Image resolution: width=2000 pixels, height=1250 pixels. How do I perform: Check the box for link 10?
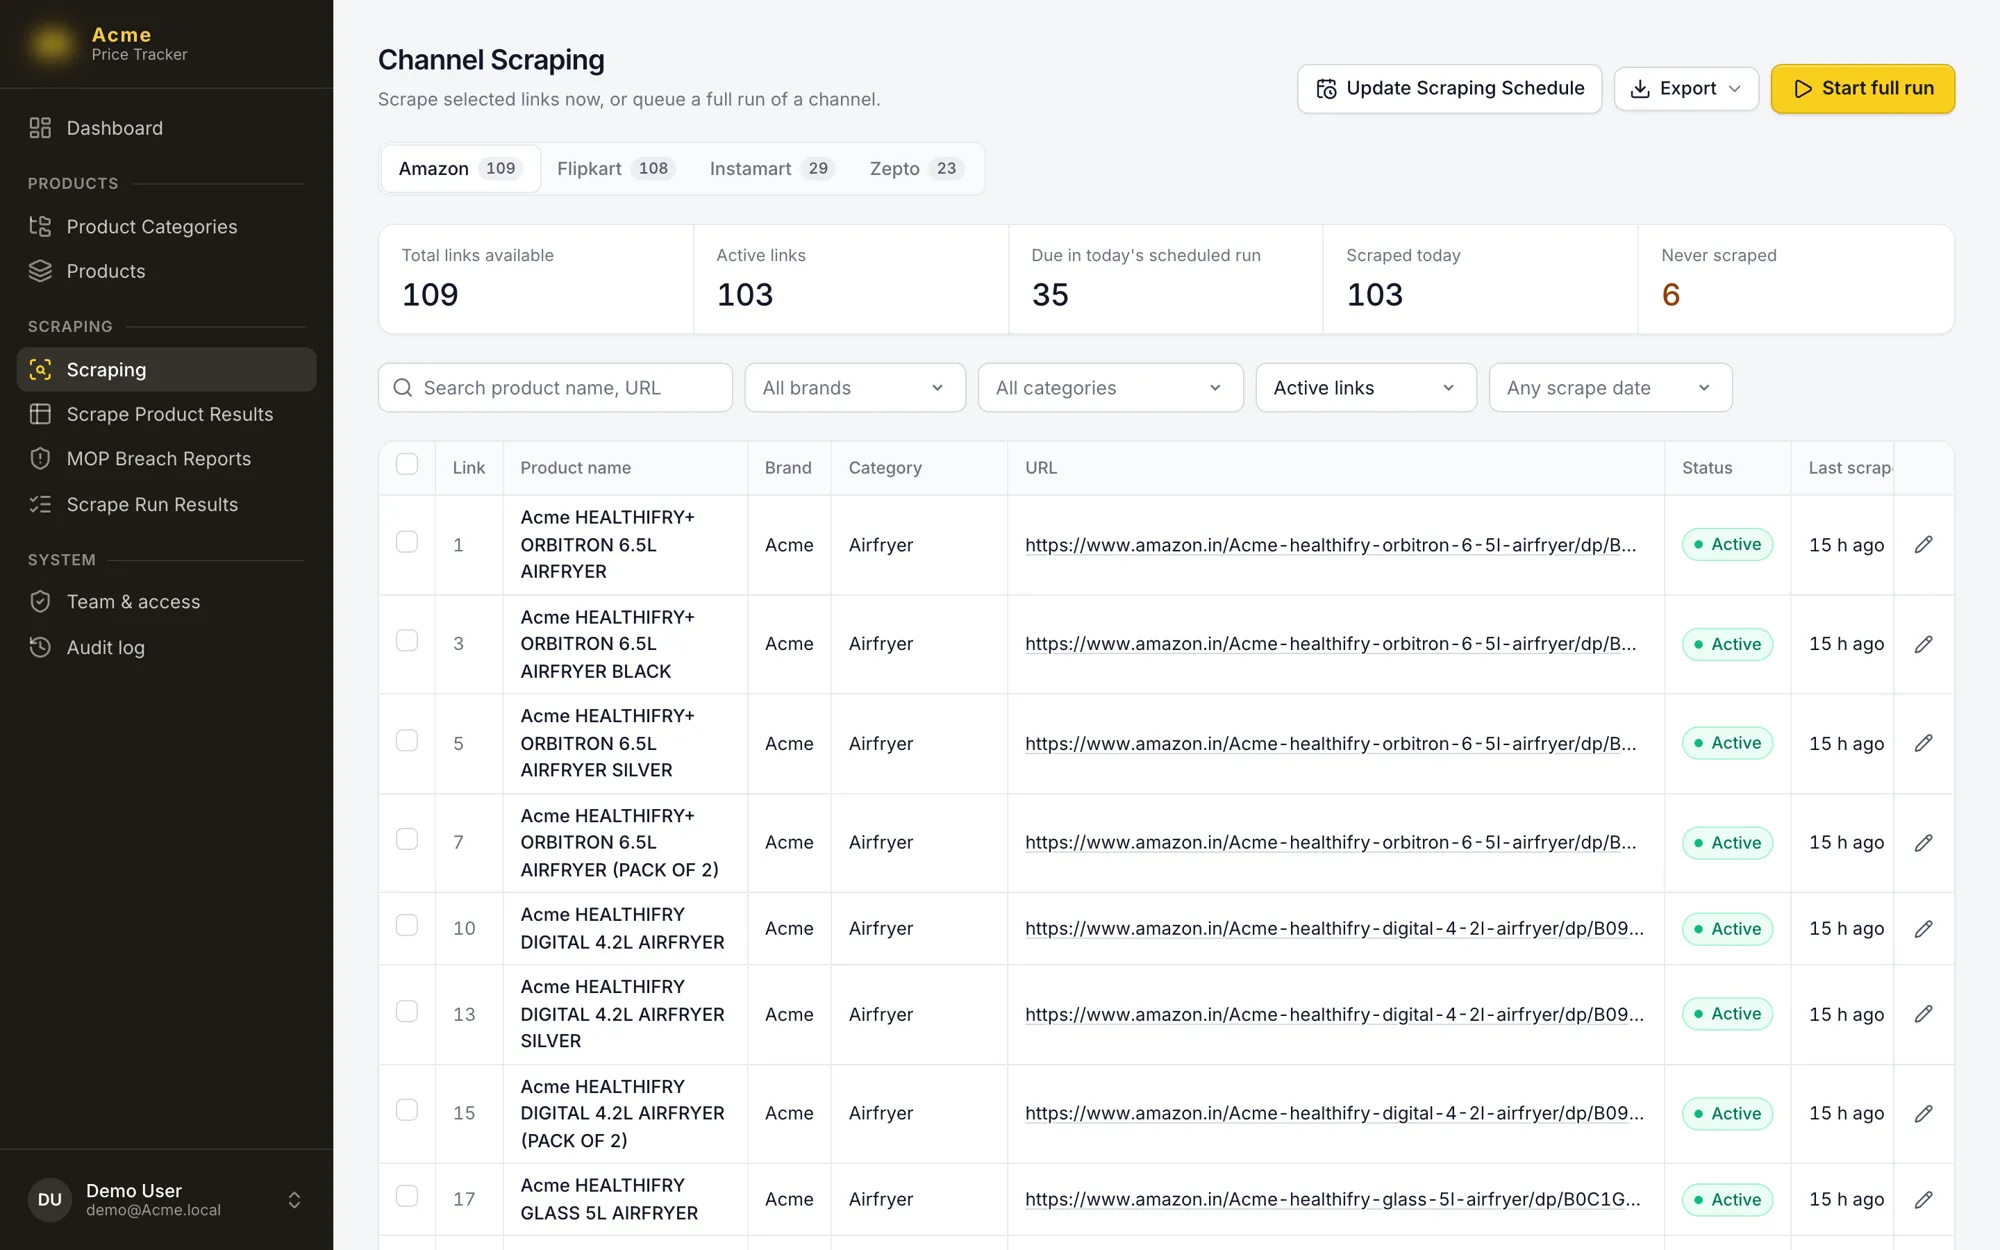407,925
